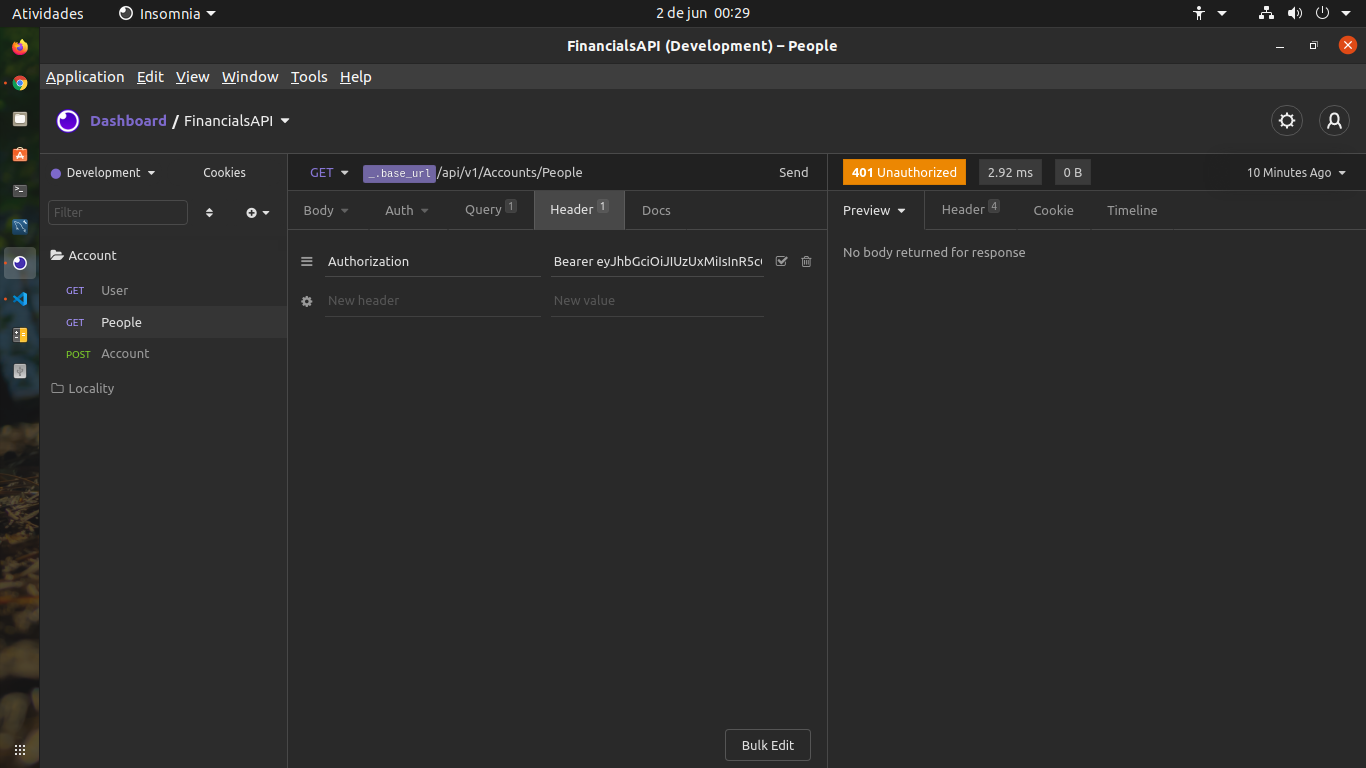The height and width of the screenshot is (768, 1366).
Task: Select the GET People request
Action: (x=163, y=323)
